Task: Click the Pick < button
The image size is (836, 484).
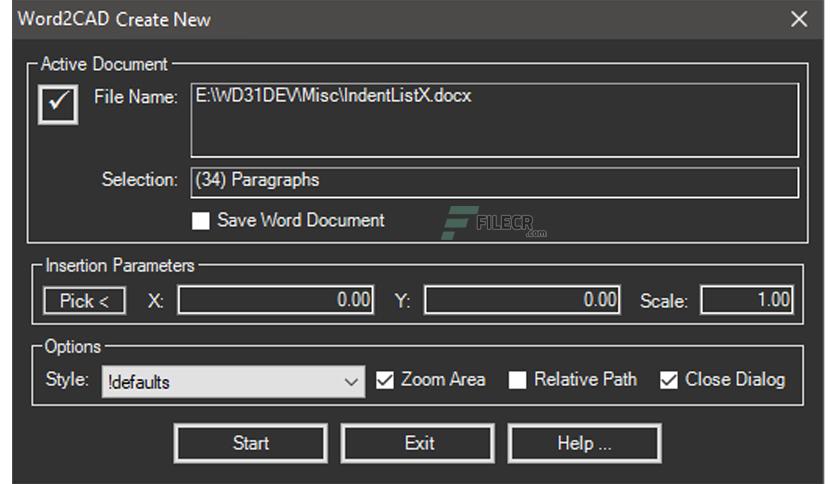Action: pyautogui.click(x=84, y=301)
